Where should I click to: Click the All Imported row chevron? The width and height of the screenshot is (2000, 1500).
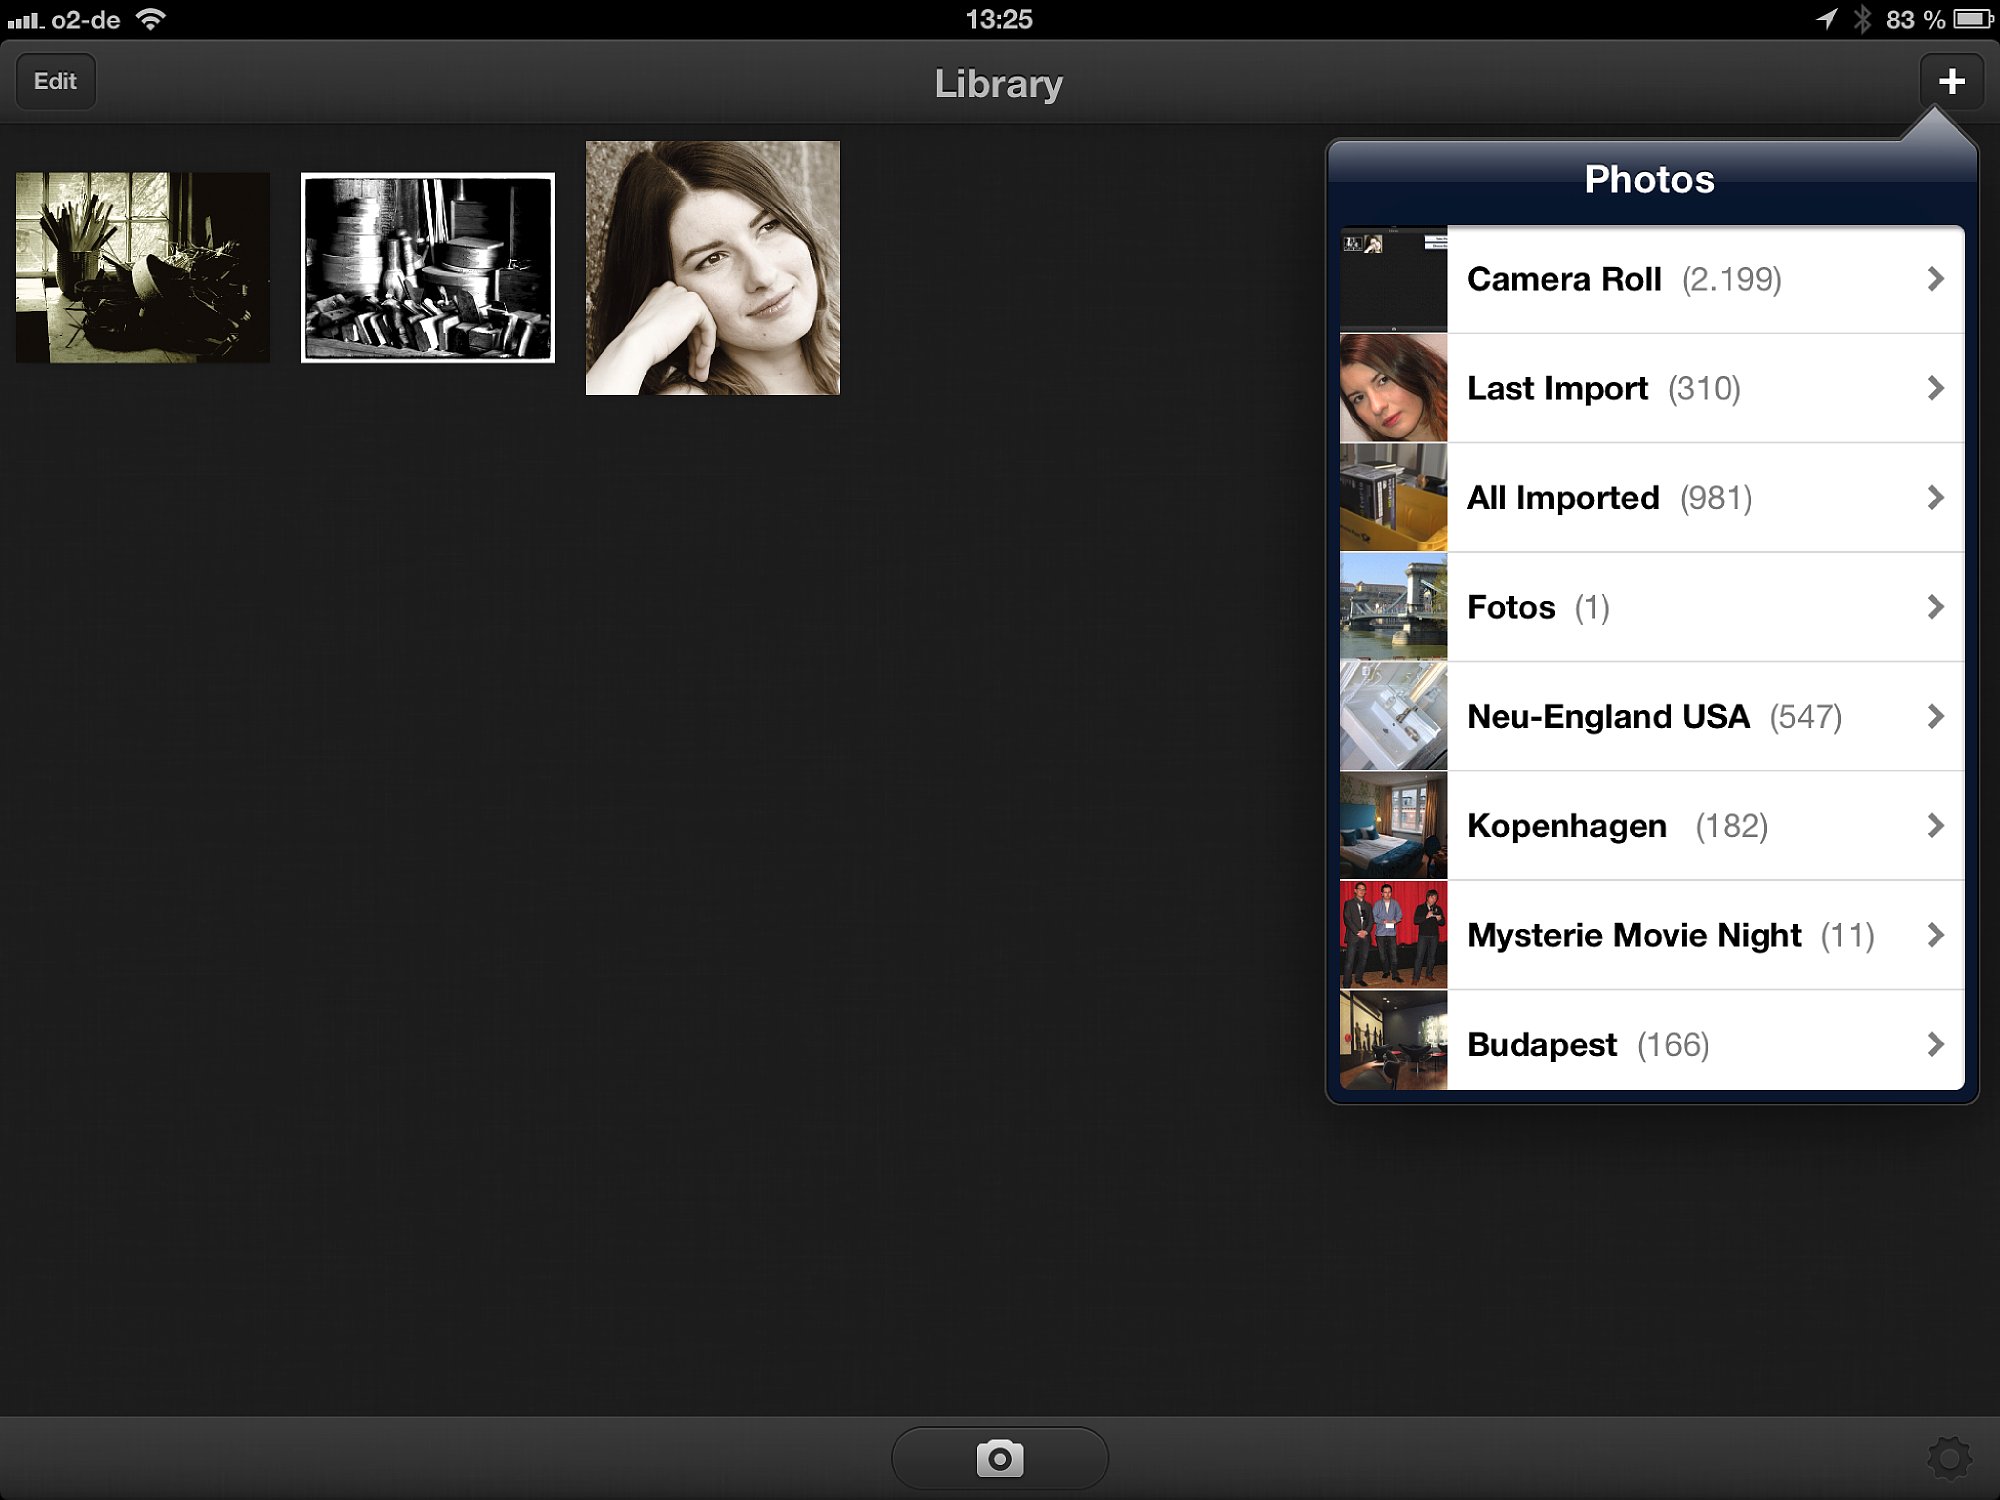(1935, 498)
